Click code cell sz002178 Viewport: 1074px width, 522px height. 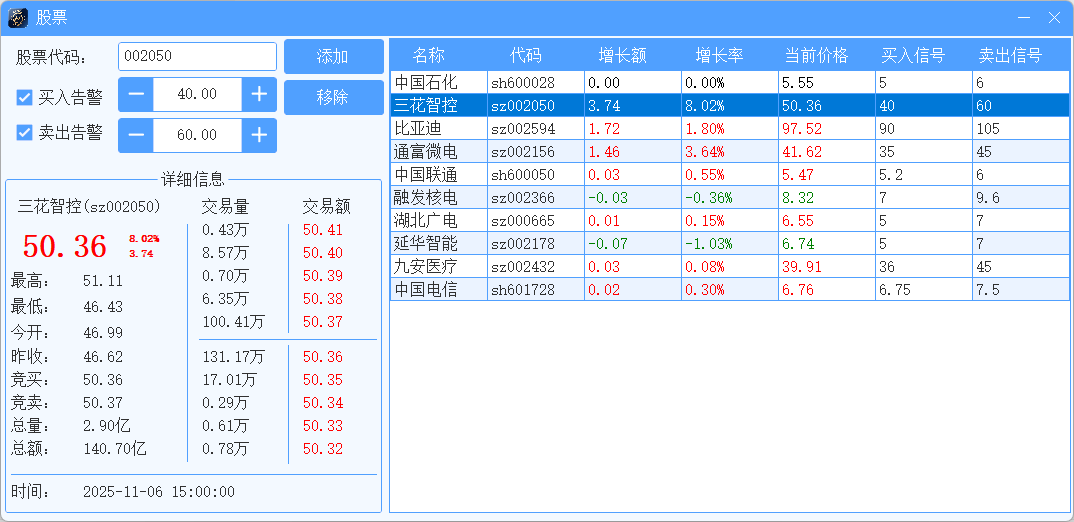536,243
